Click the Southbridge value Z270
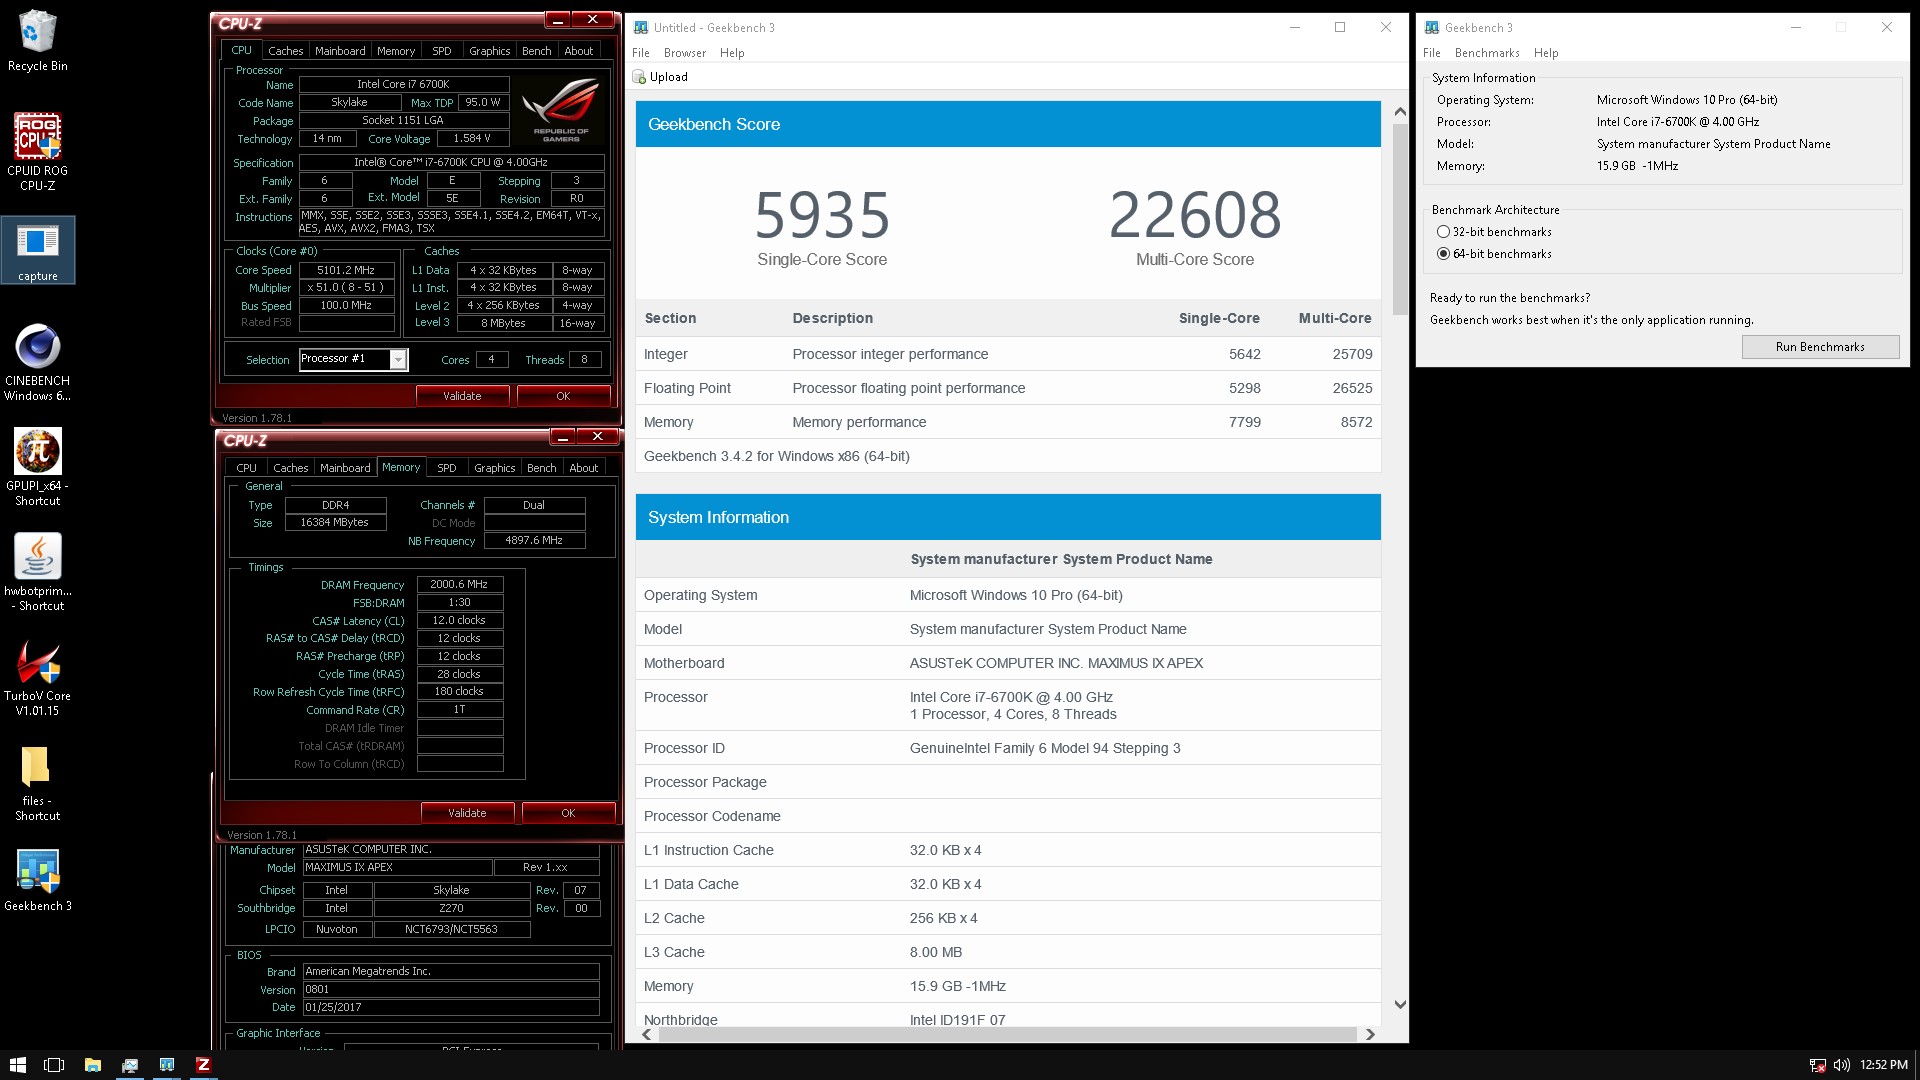The height and width of the screenshot is (1080, 1920). 451,908
